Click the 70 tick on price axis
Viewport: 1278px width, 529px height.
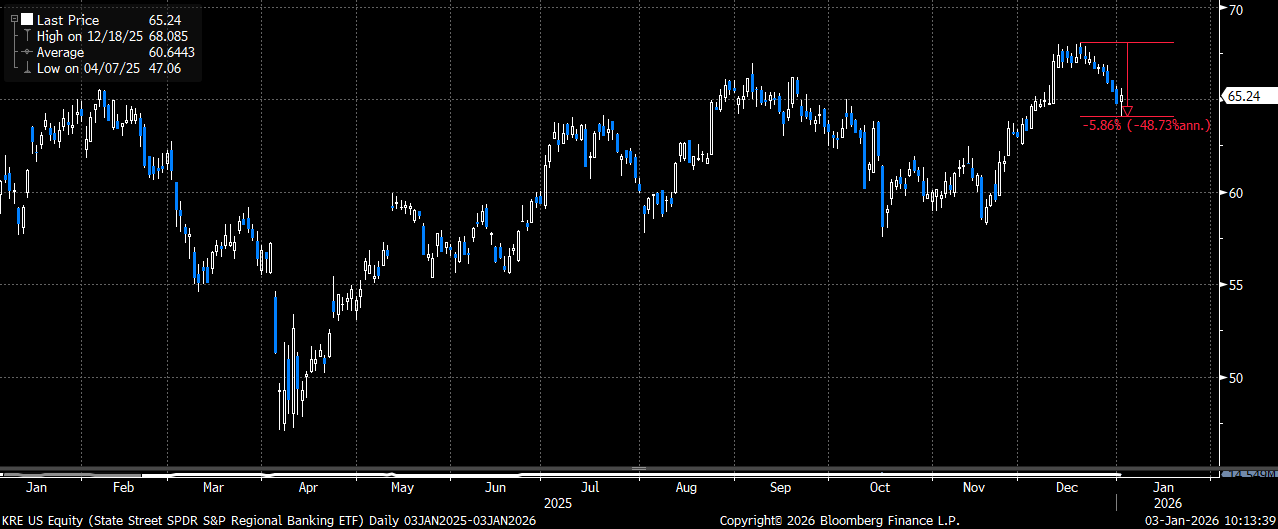coord(1234,9)
